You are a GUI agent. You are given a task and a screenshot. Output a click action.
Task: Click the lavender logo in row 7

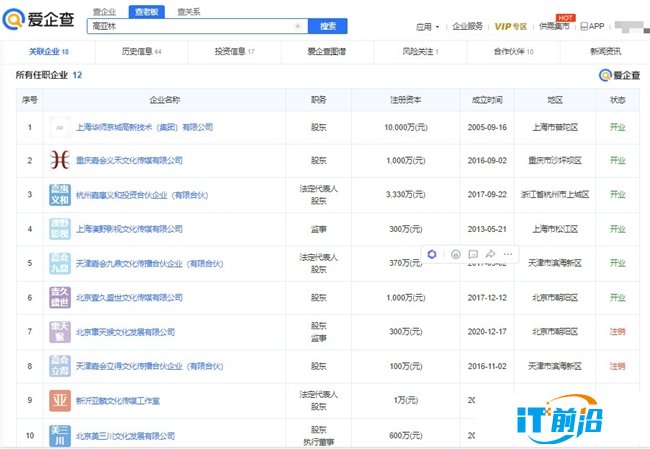pos(60,332)
